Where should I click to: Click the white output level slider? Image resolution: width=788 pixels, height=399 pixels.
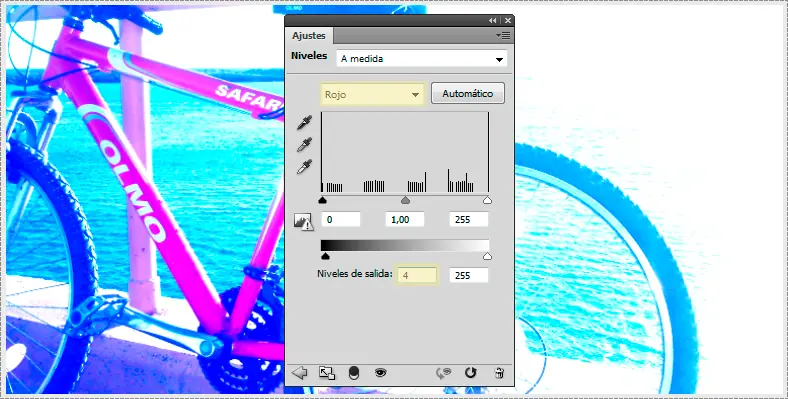point(487,256)
